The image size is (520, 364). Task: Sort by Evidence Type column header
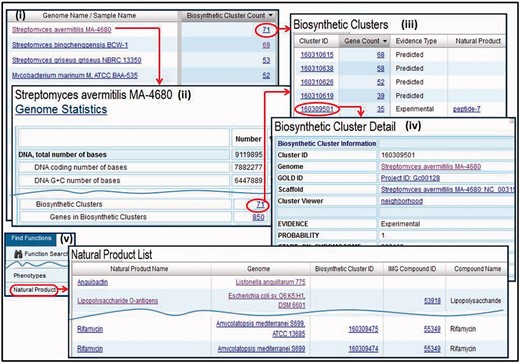tap(416, 41)
